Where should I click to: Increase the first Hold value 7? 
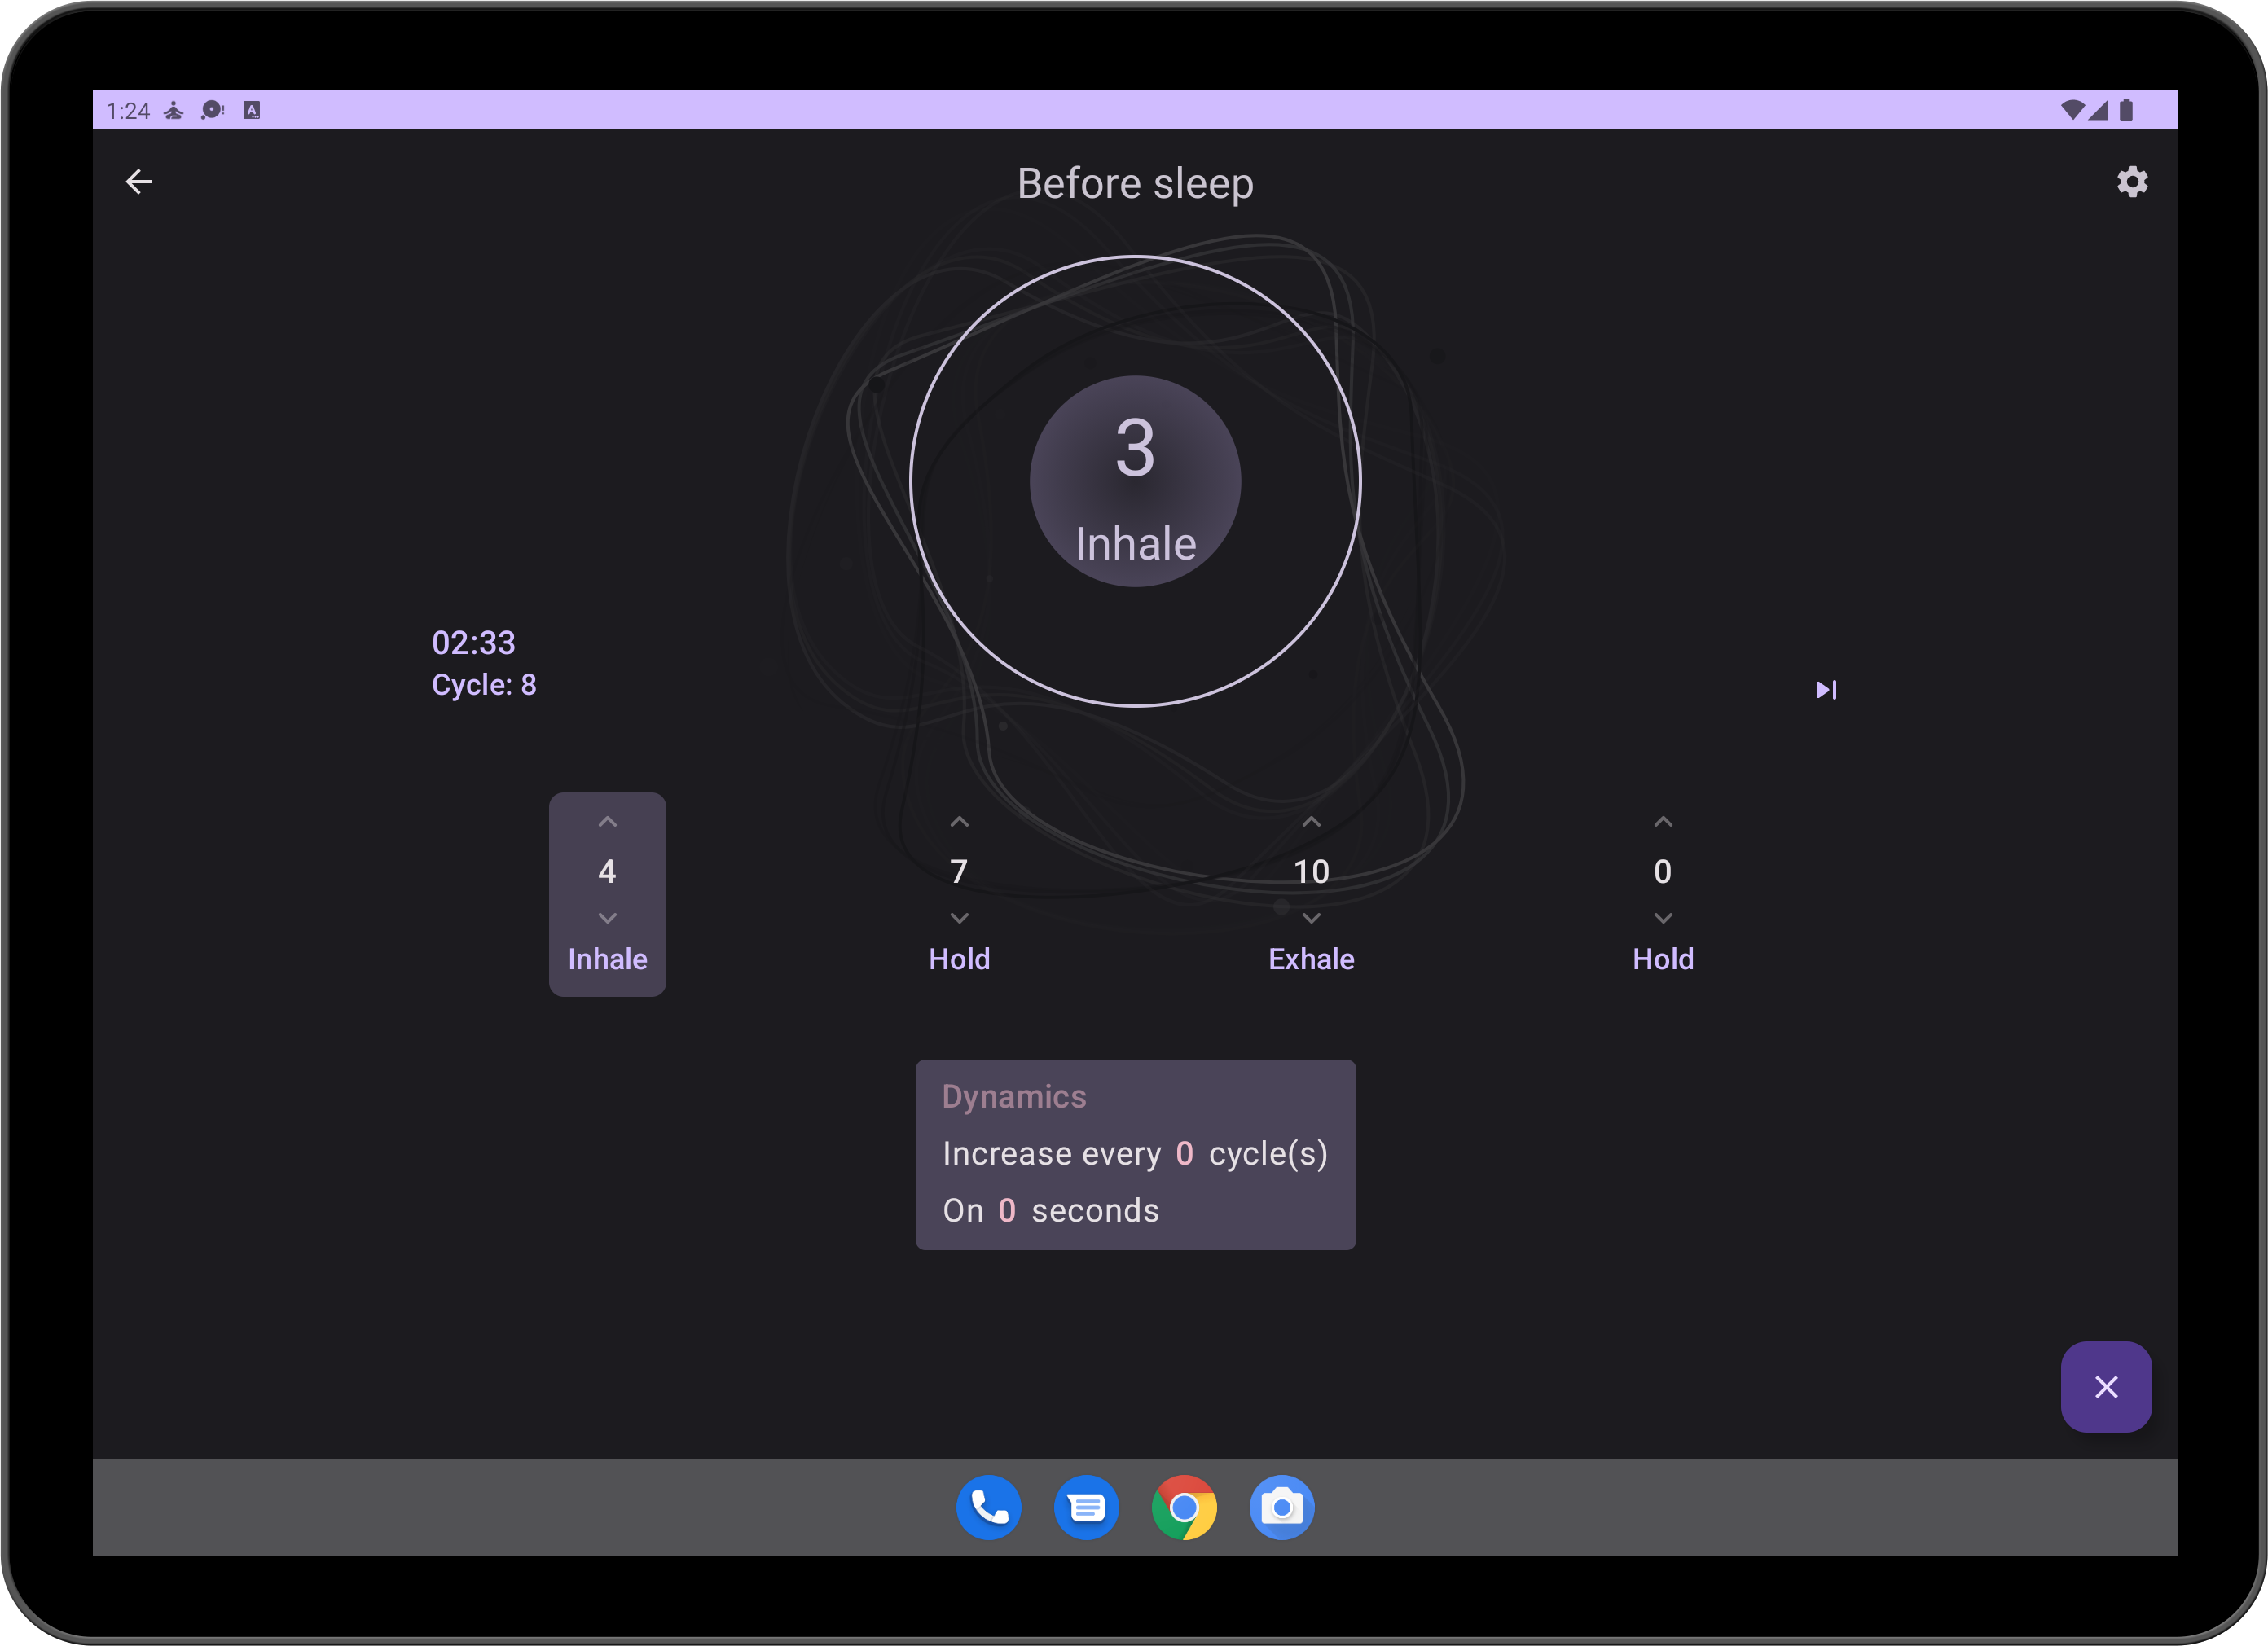[x=959, y=822]
